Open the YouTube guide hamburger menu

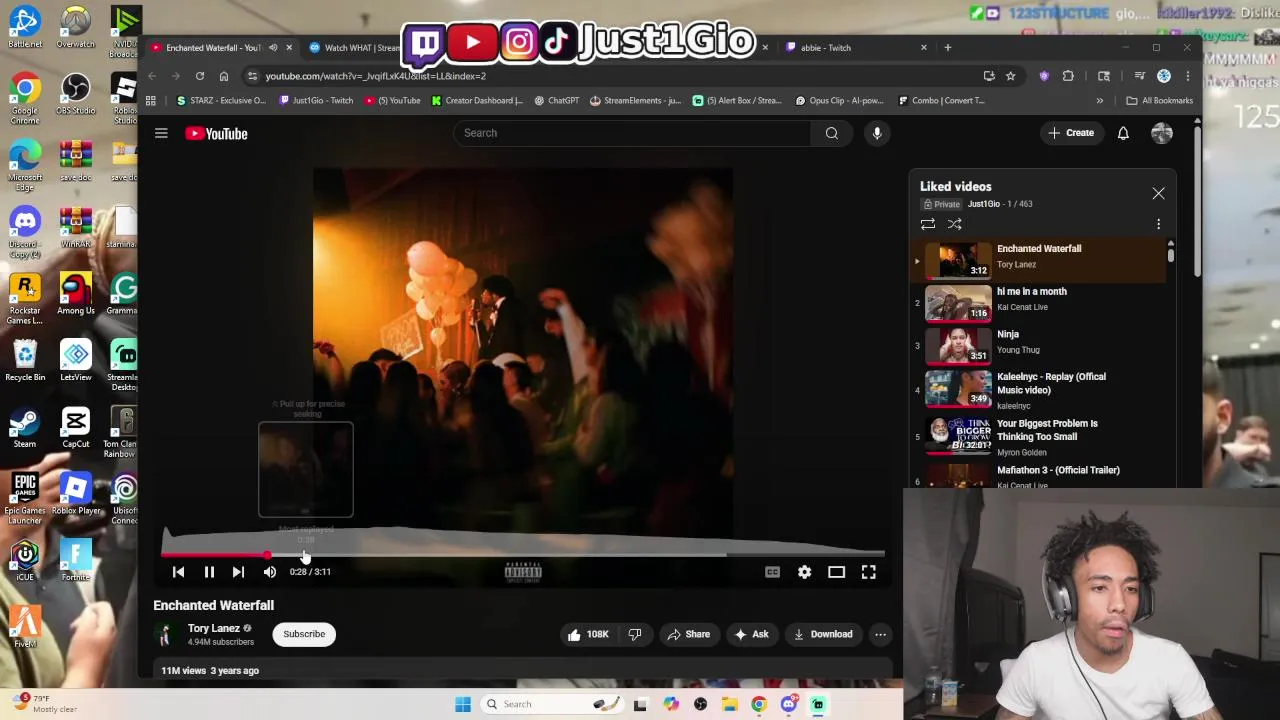tap(161, 133)
